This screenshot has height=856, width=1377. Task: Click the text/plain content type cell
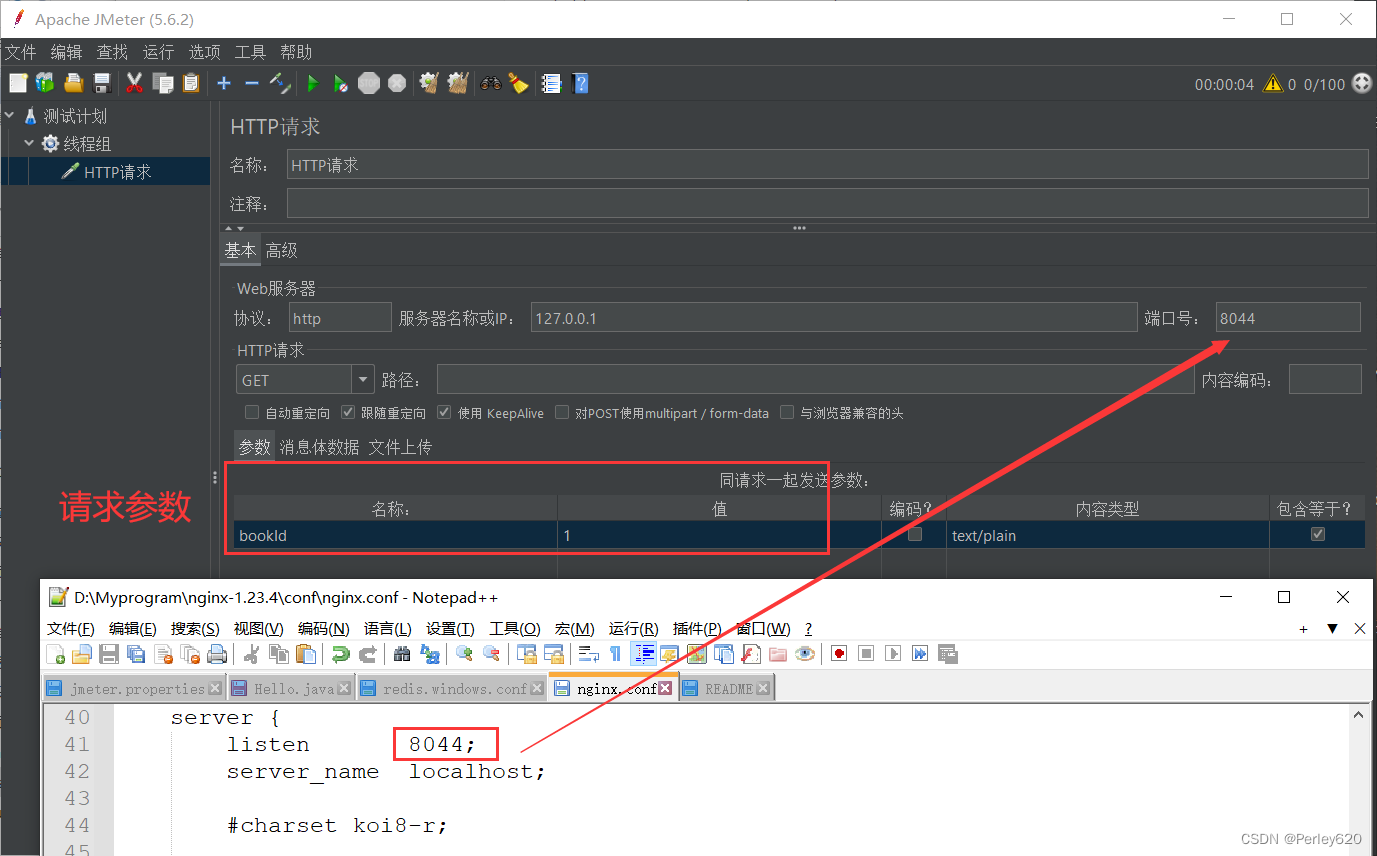point(1107,535)
